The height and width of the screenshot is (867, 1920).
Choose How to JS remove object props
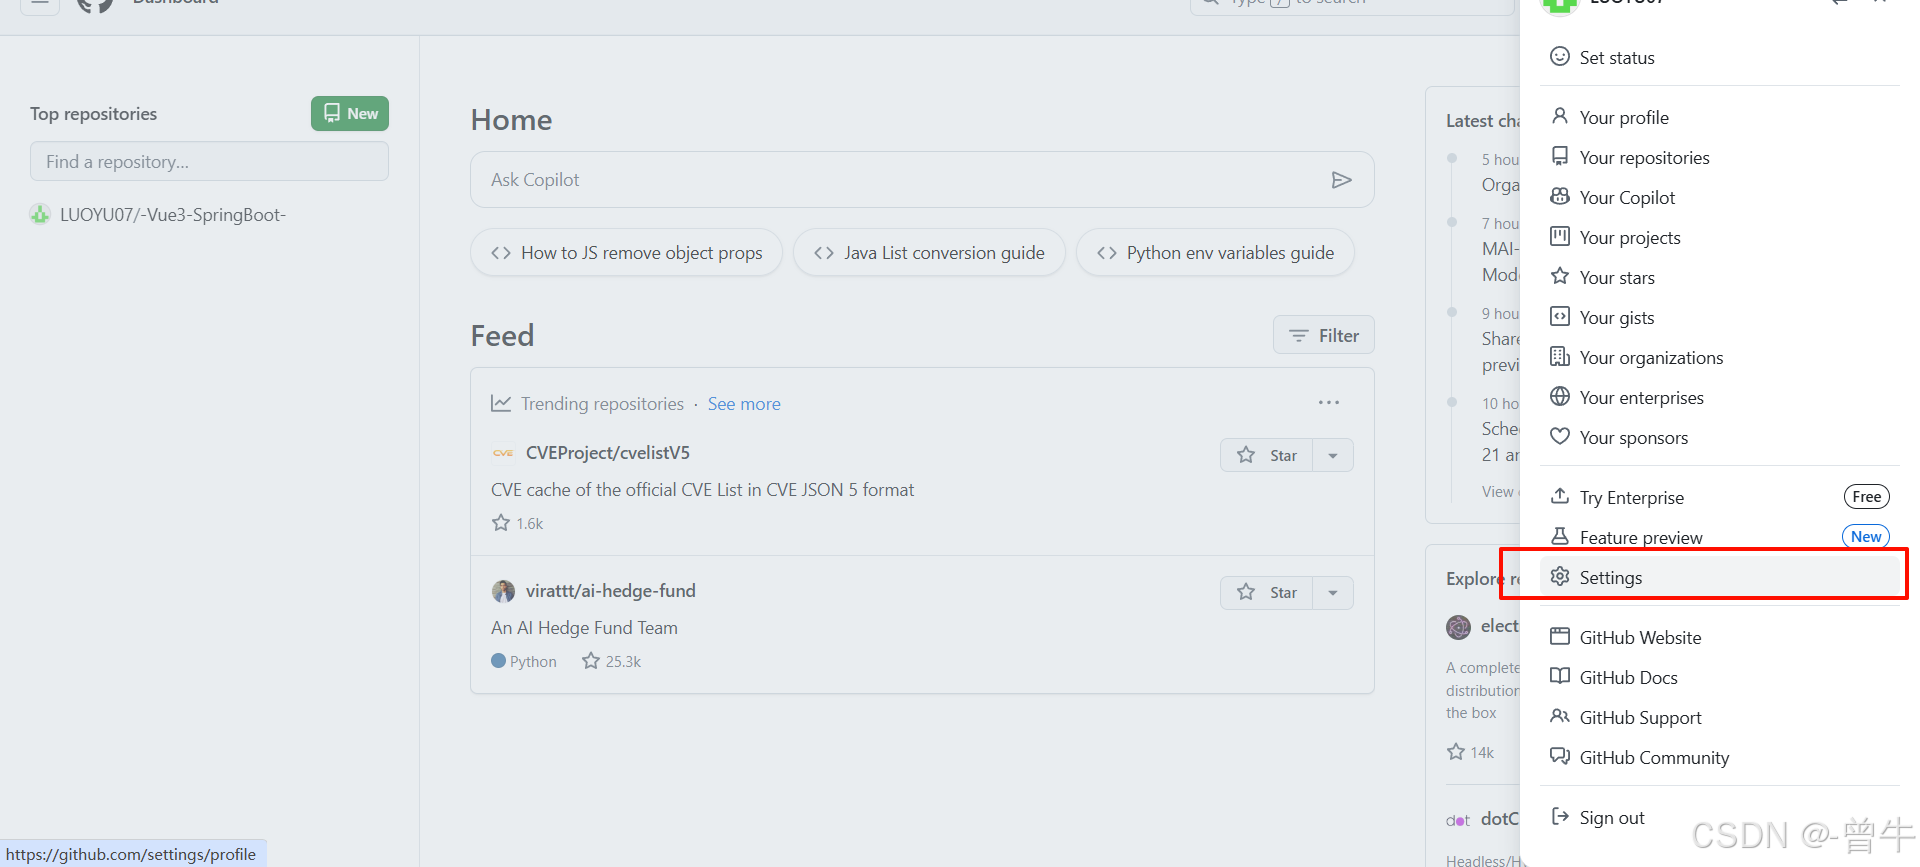point(627,253)
